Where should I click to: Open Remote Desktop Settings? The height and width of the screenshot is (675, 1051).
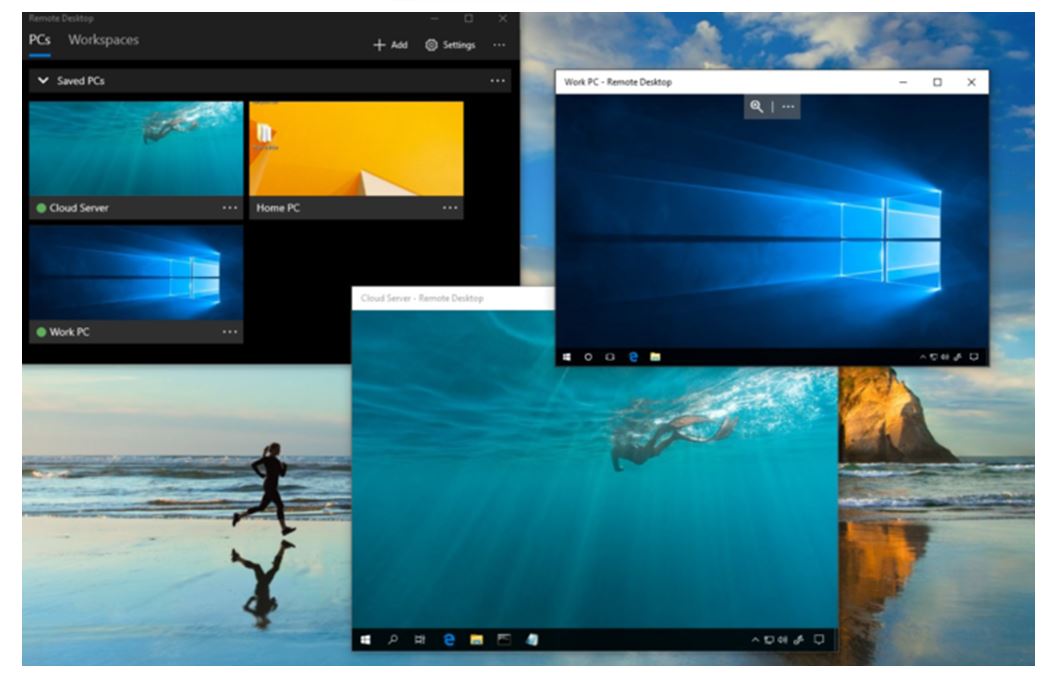(450, 45)
